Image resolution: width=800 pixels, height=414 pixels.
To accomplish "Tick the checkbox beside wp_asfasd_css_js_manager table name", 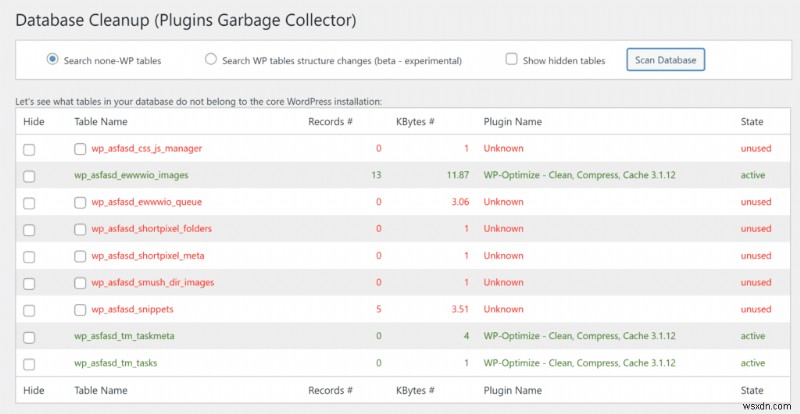I will pyautogui.click(x=80, y=149).
